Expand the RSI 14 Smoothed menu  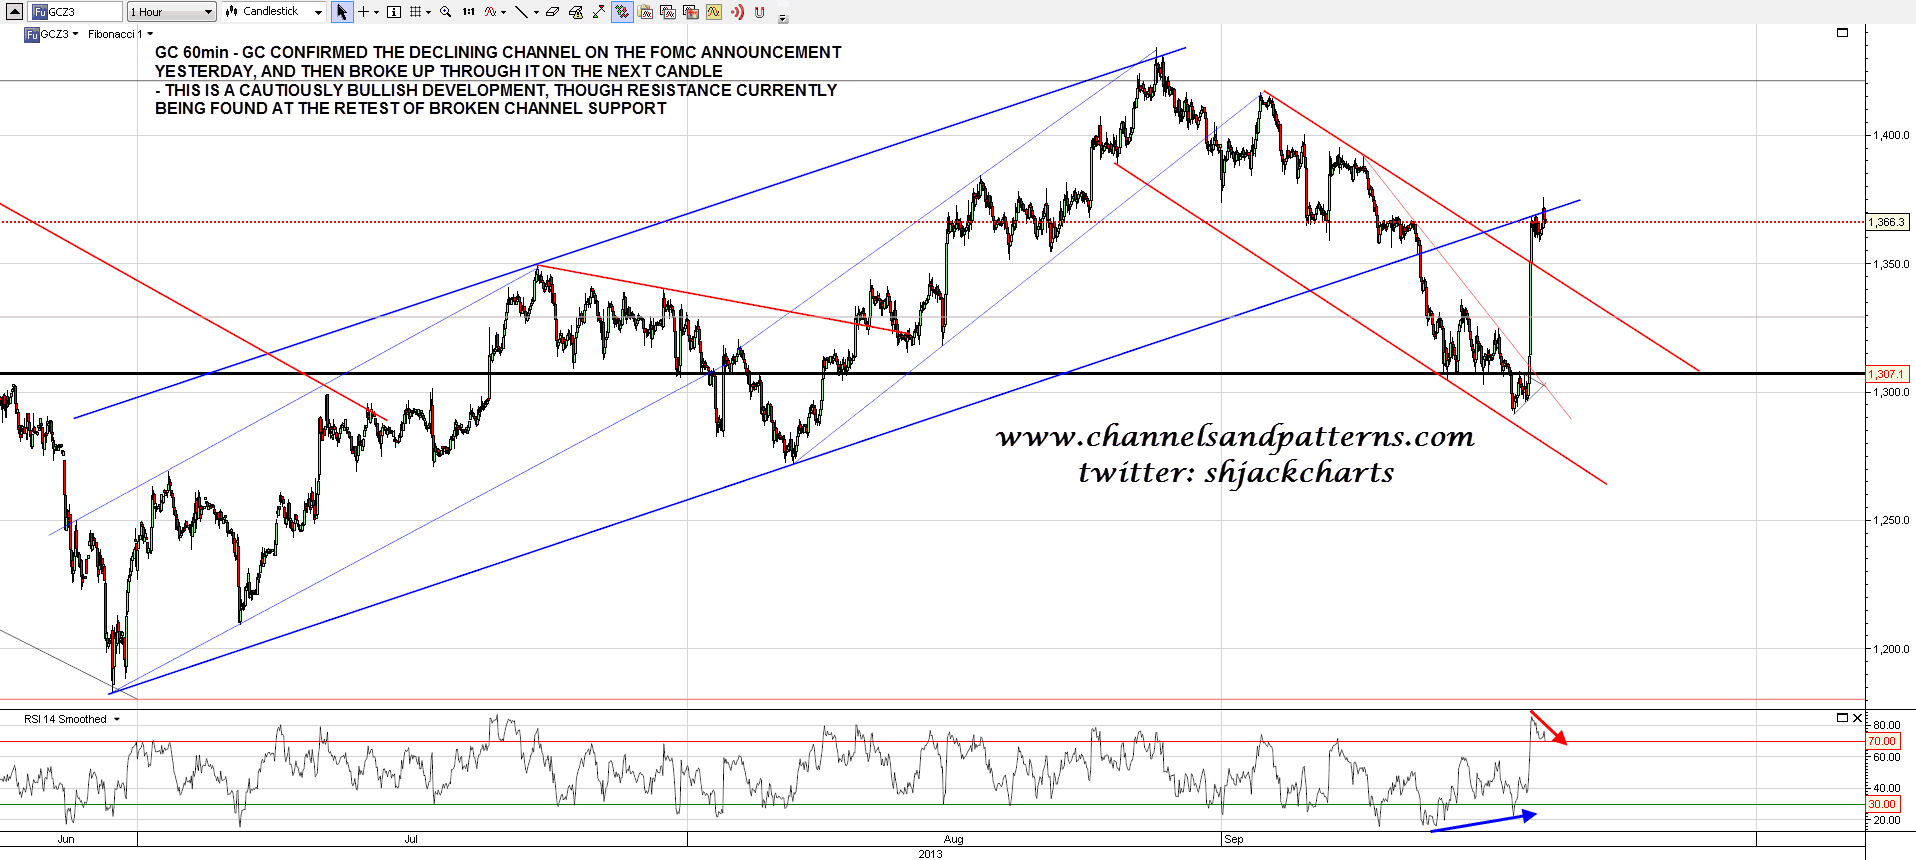point(116,719)
